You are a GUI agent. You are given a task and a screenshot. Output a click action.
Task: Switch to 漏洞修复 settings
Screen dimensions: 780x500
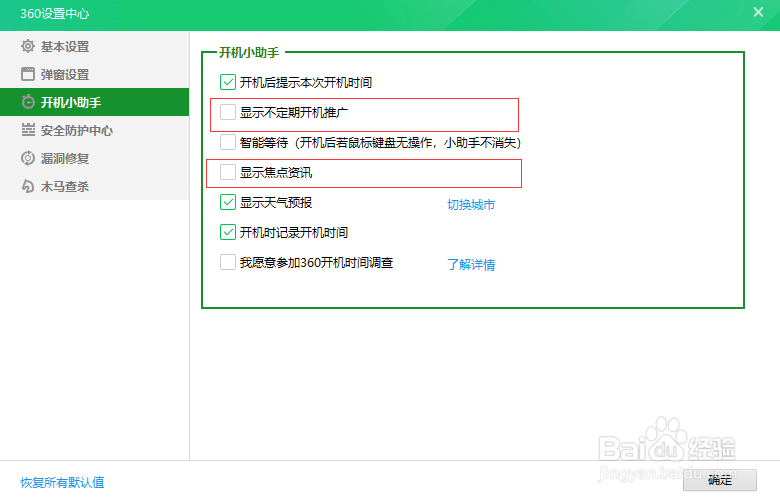(95, 158)
